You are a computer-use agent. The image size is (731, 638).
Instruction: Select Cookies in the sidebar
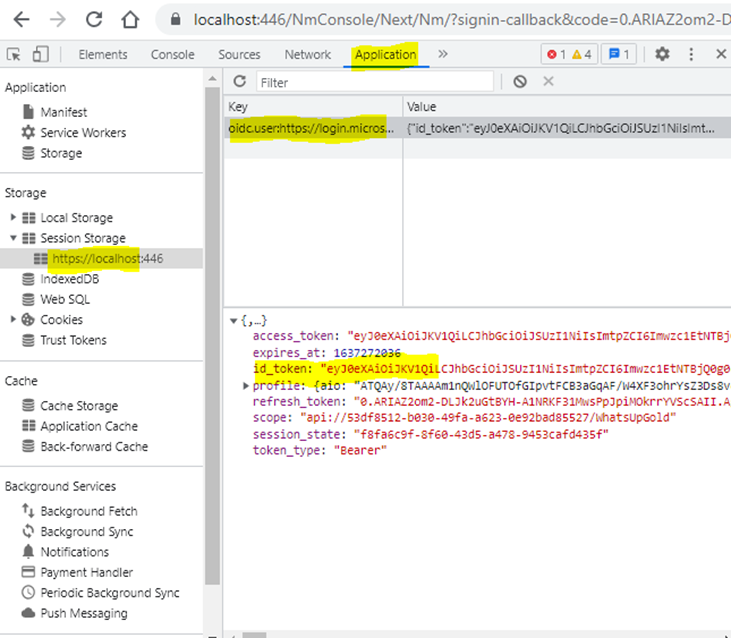(61, 320)
